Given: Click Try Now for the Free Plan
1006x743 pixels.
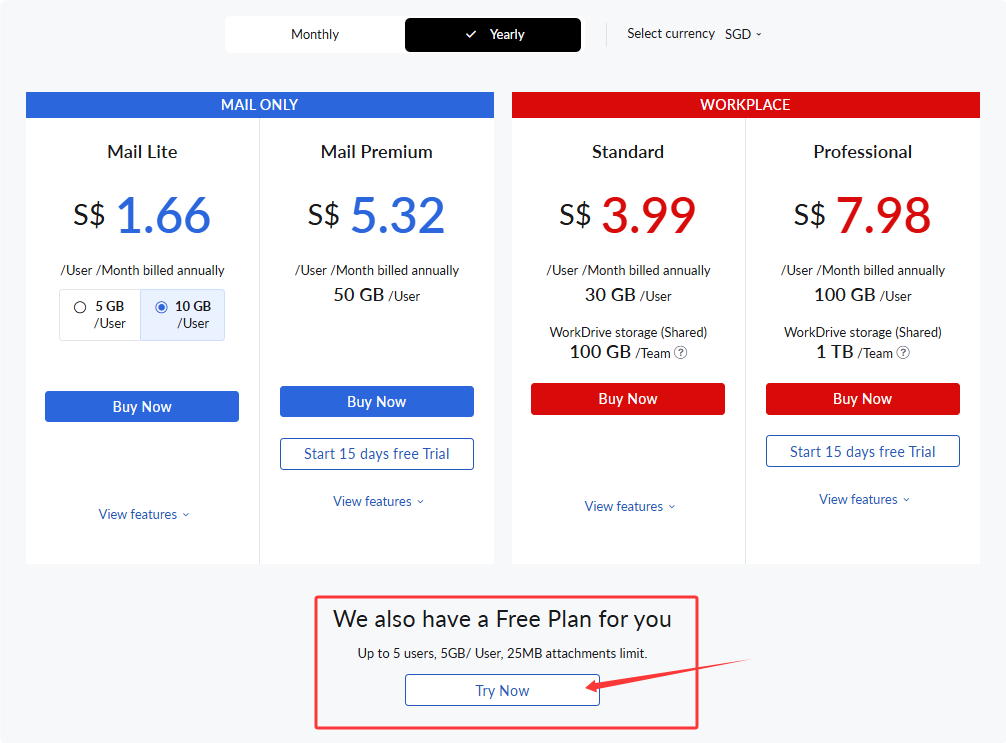Looking at the screenshot, I should (x=502, y=690).
